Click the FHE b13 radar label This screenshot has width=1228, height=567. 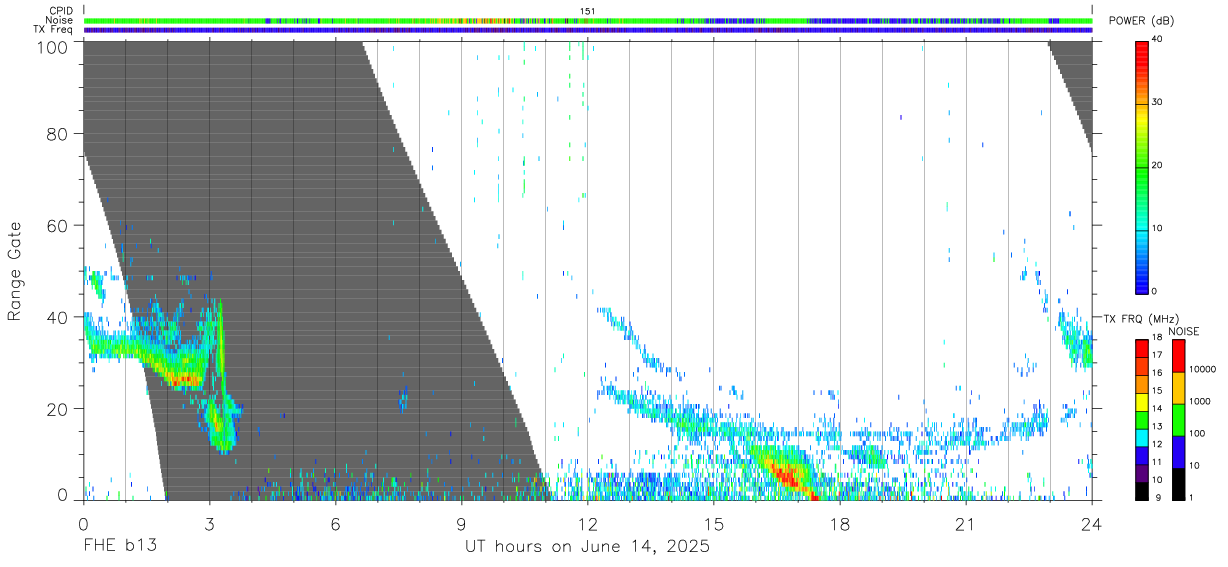point(119,547)
